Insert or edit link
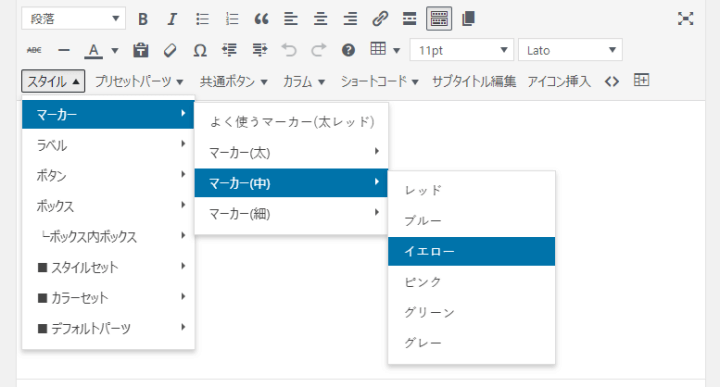720x387 pixels. click(x=380, y=19)
